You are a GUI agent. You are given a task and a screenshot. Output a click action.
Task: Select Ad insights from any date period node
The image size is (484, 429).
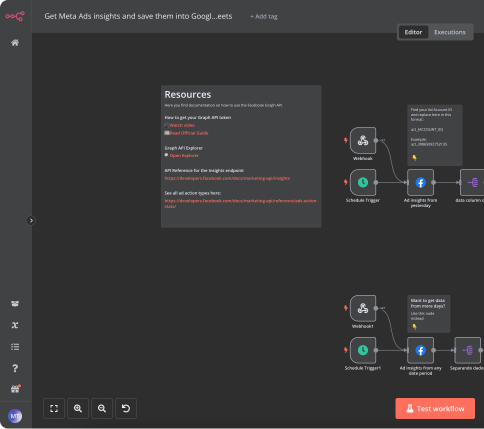coord(420,350)
